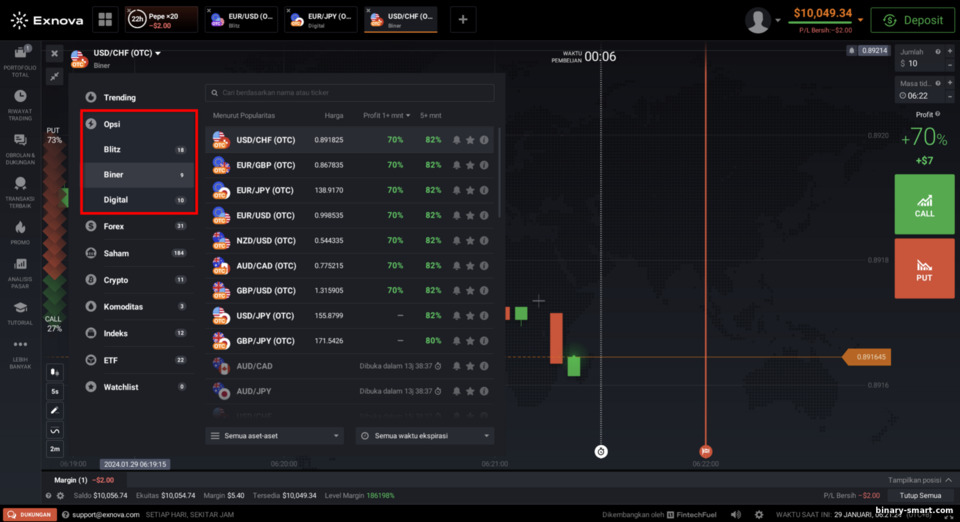960x522 pixels.
Task: Click the price alert bell on chart
Action: tap(851, 51)
